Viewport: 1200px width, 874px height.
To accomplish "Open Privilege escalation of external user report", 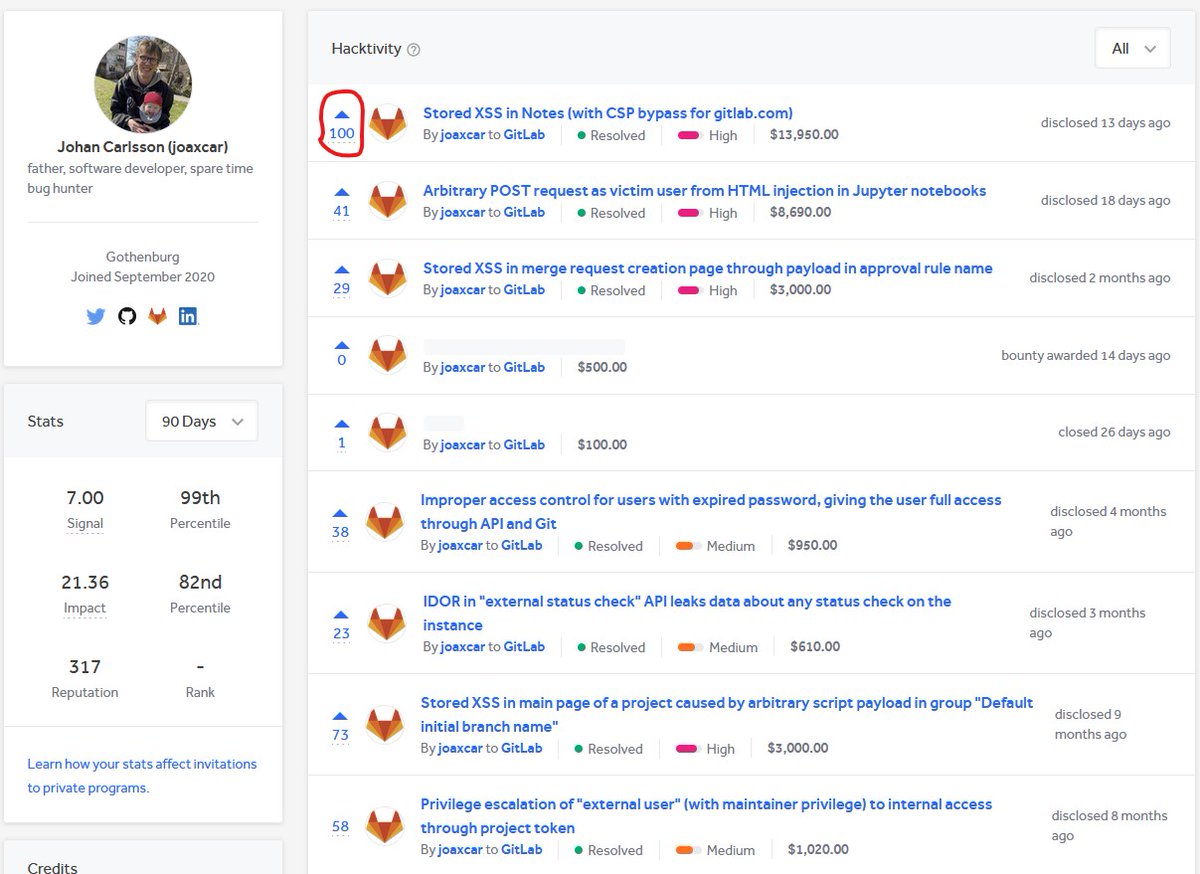I will pos(706,816).
